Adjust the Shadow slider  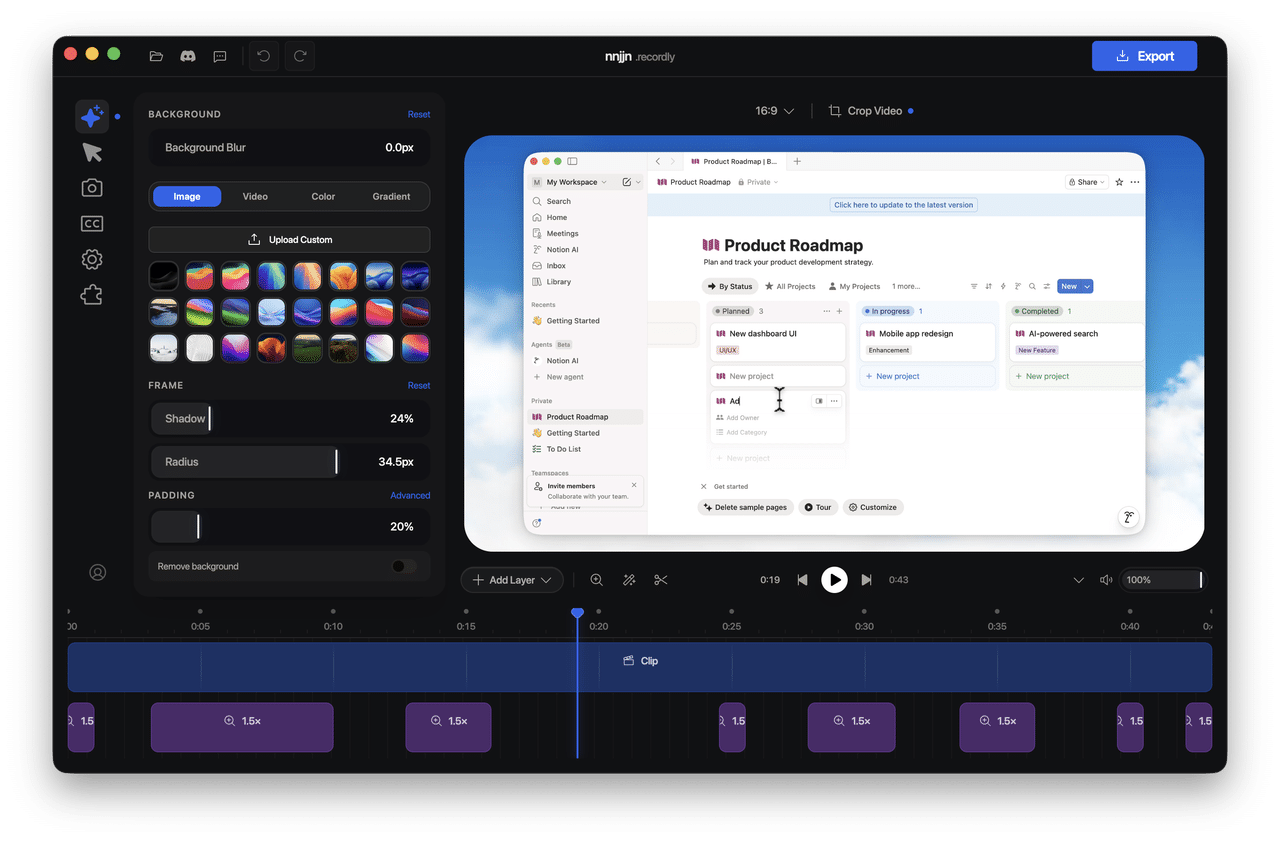tap(290, 419)
